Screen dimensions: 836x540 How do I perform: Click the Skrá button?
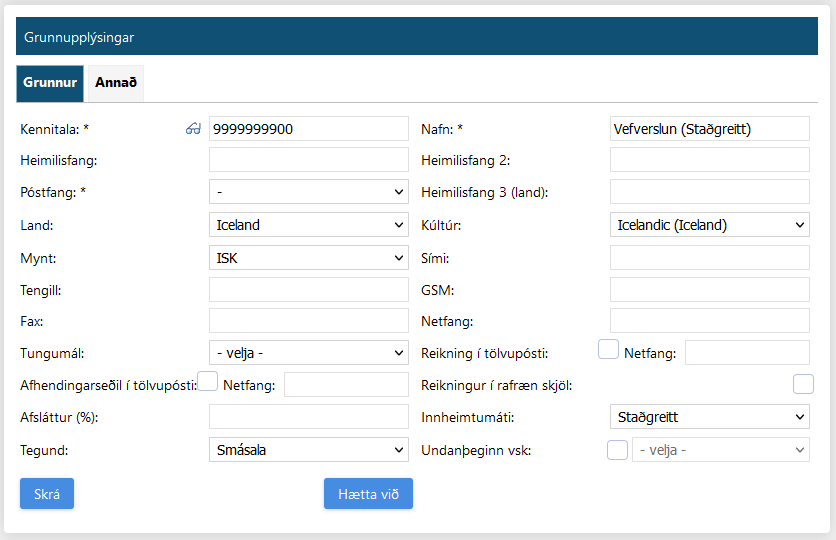(47, 494)
